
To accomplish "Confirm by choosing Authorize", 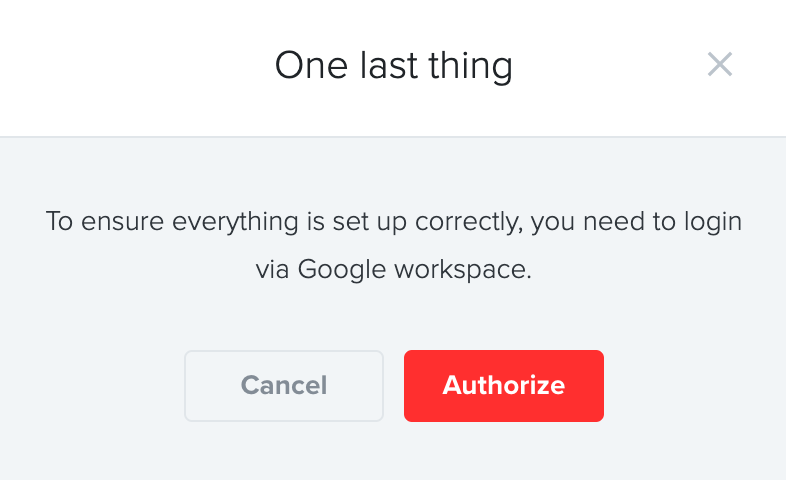I will point(504,386).
